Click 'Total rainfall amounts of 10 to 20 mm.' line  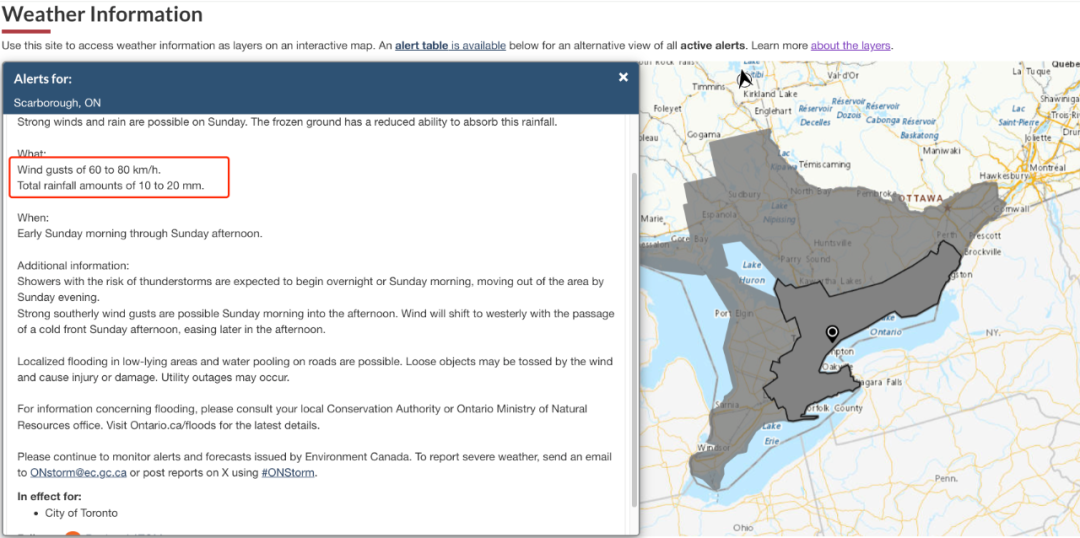[111, 185]
